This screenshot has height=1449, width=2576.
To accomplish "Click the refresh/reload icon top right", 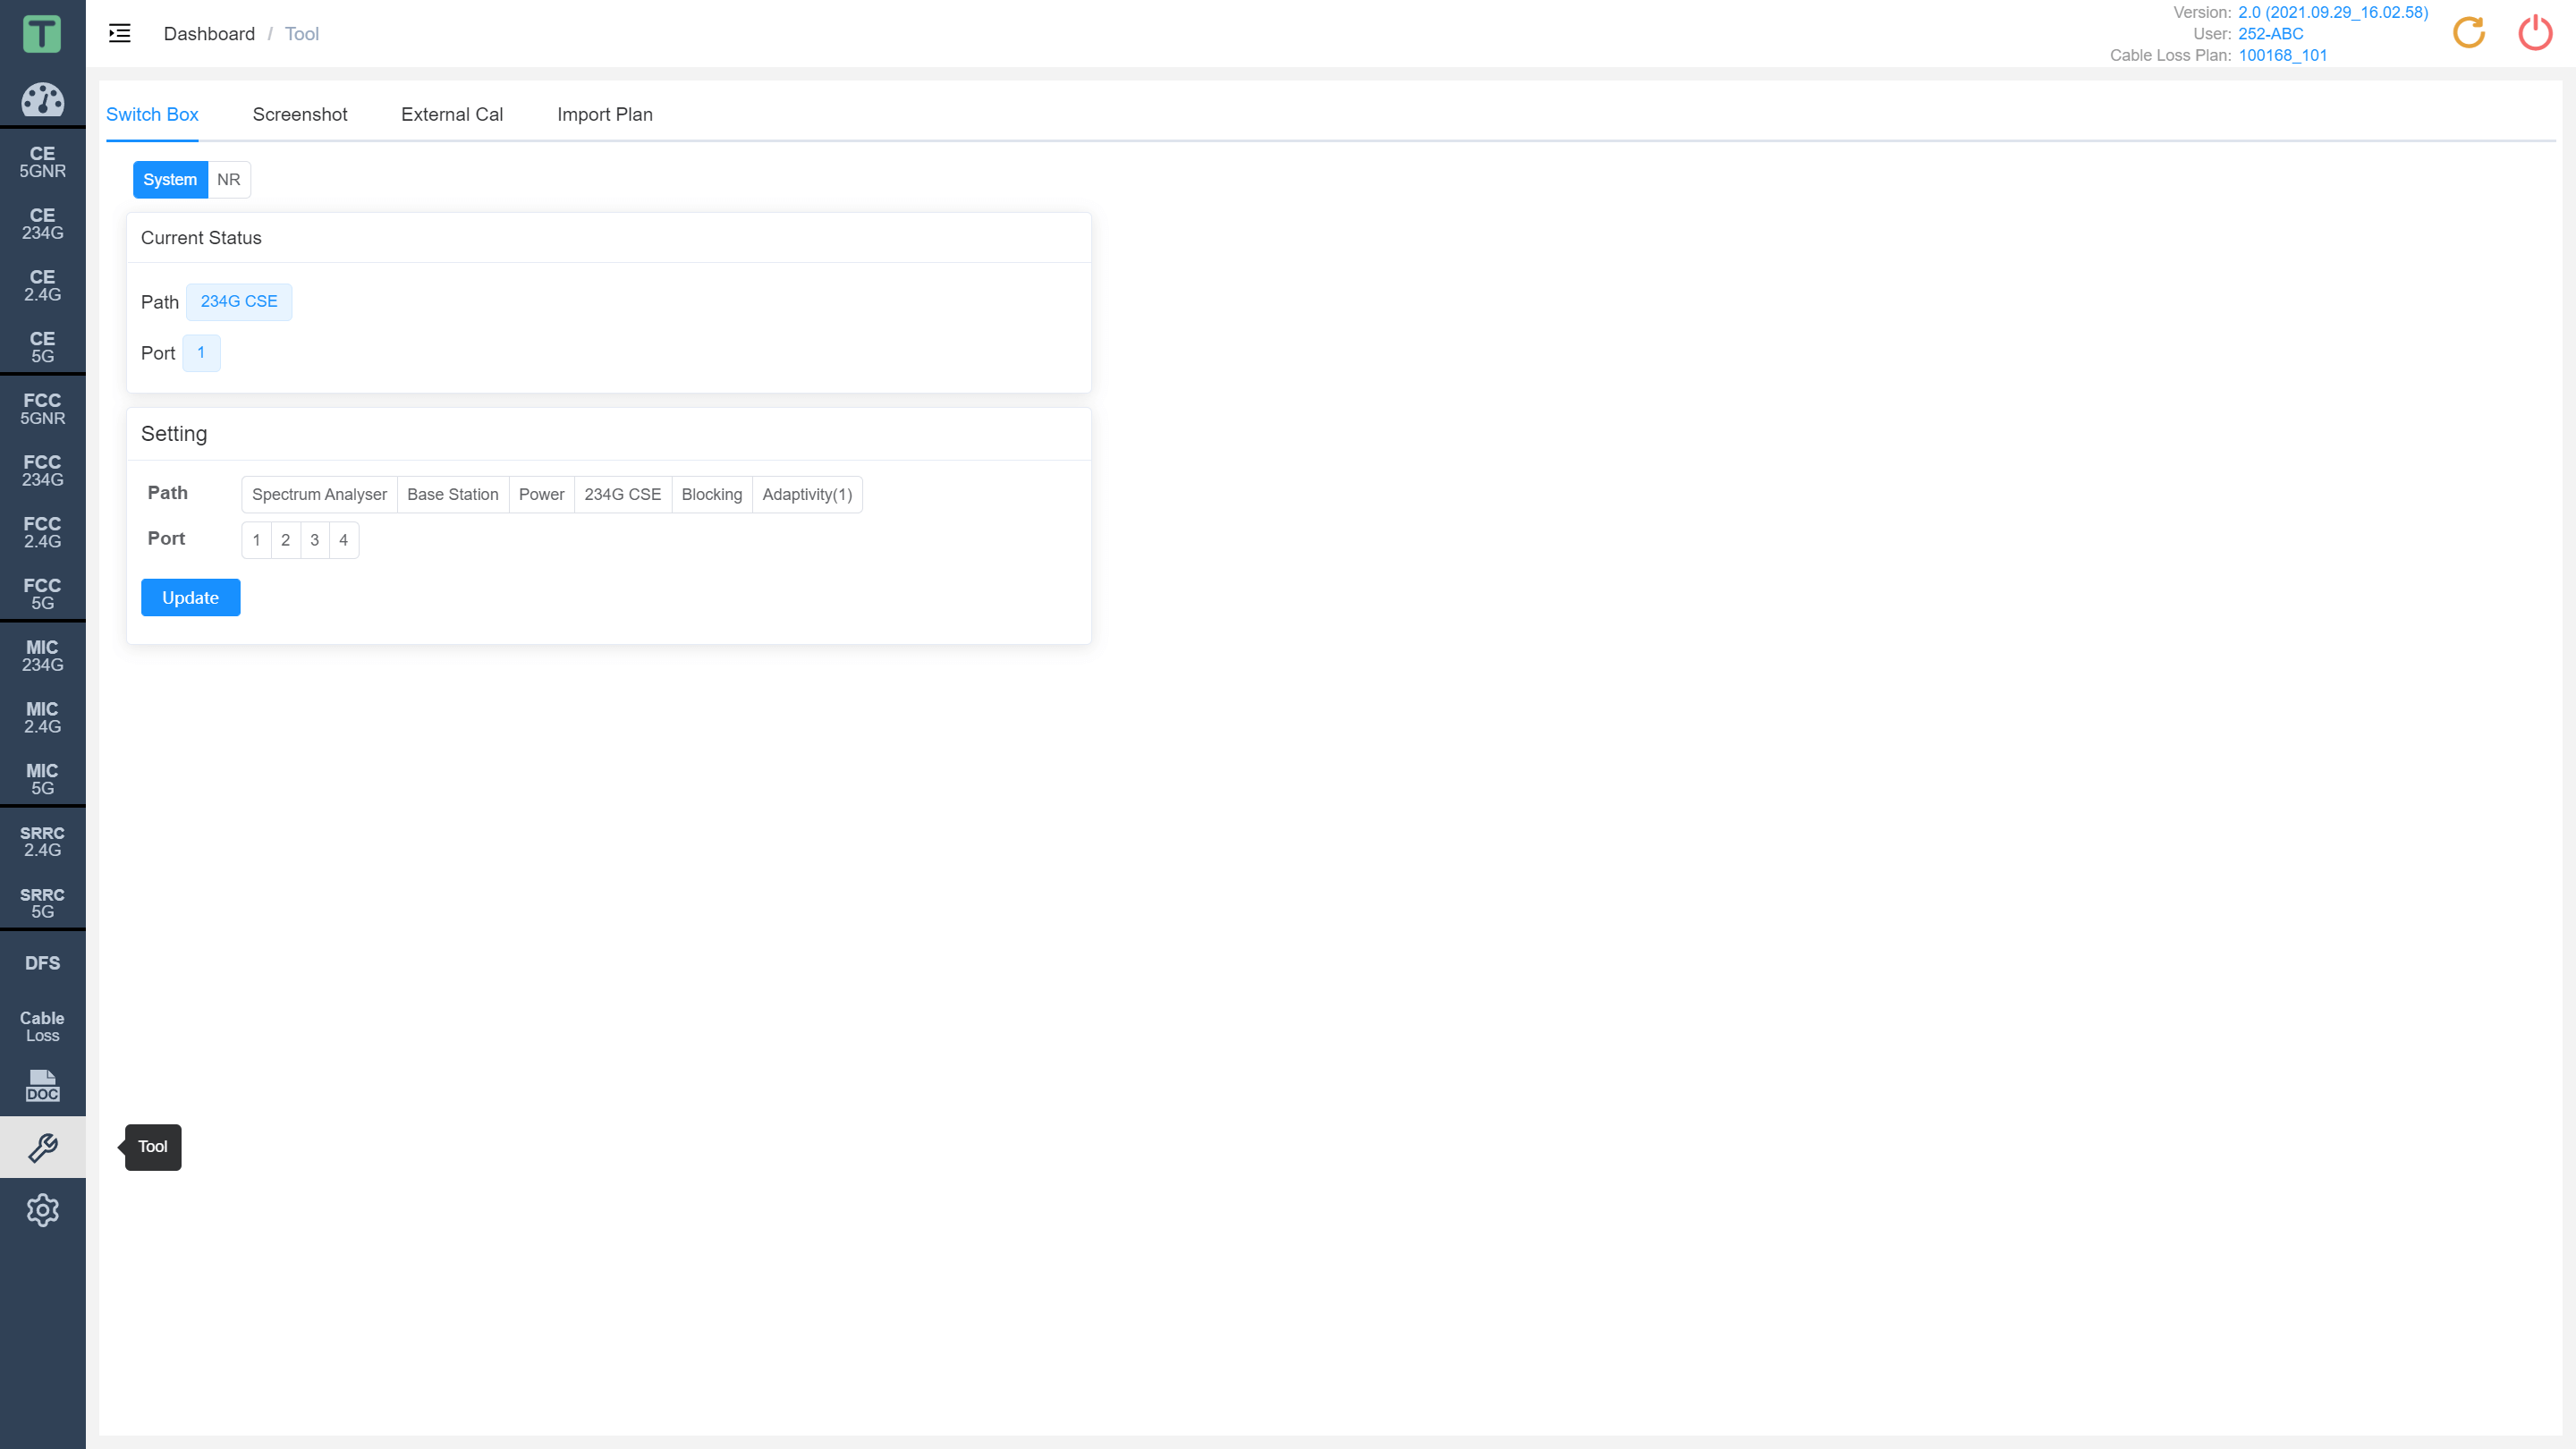I will (2468, 32).
